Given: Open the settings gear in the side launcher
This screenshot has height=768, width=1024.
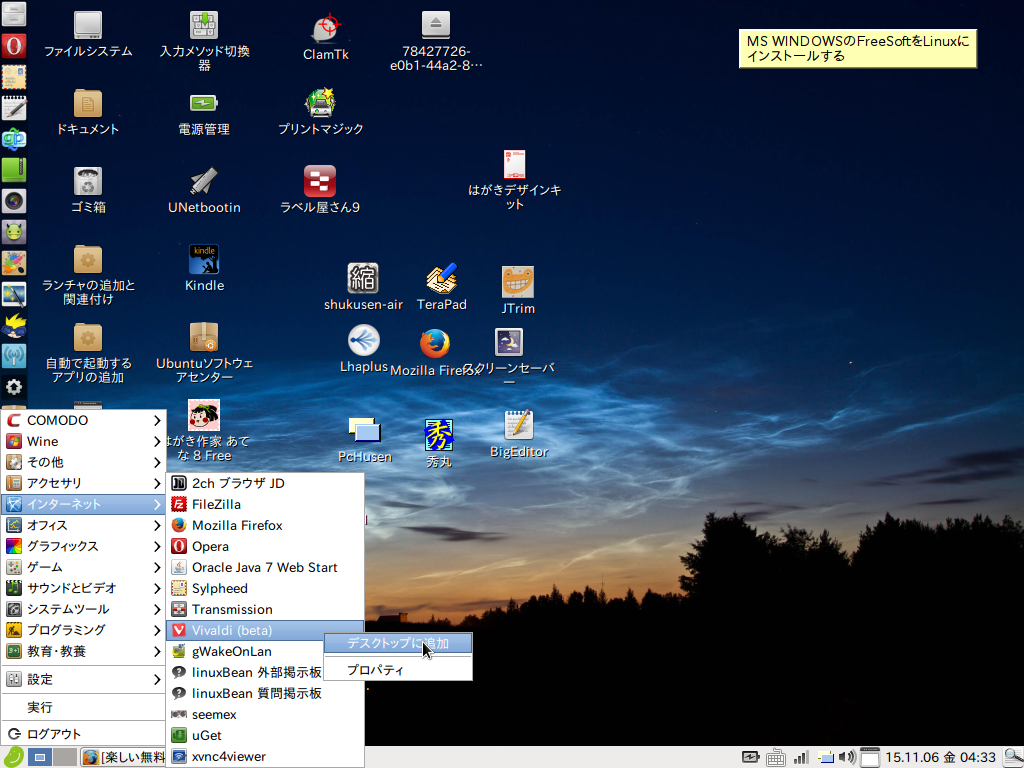Looking at the screenshot, I should click(14, 387).
